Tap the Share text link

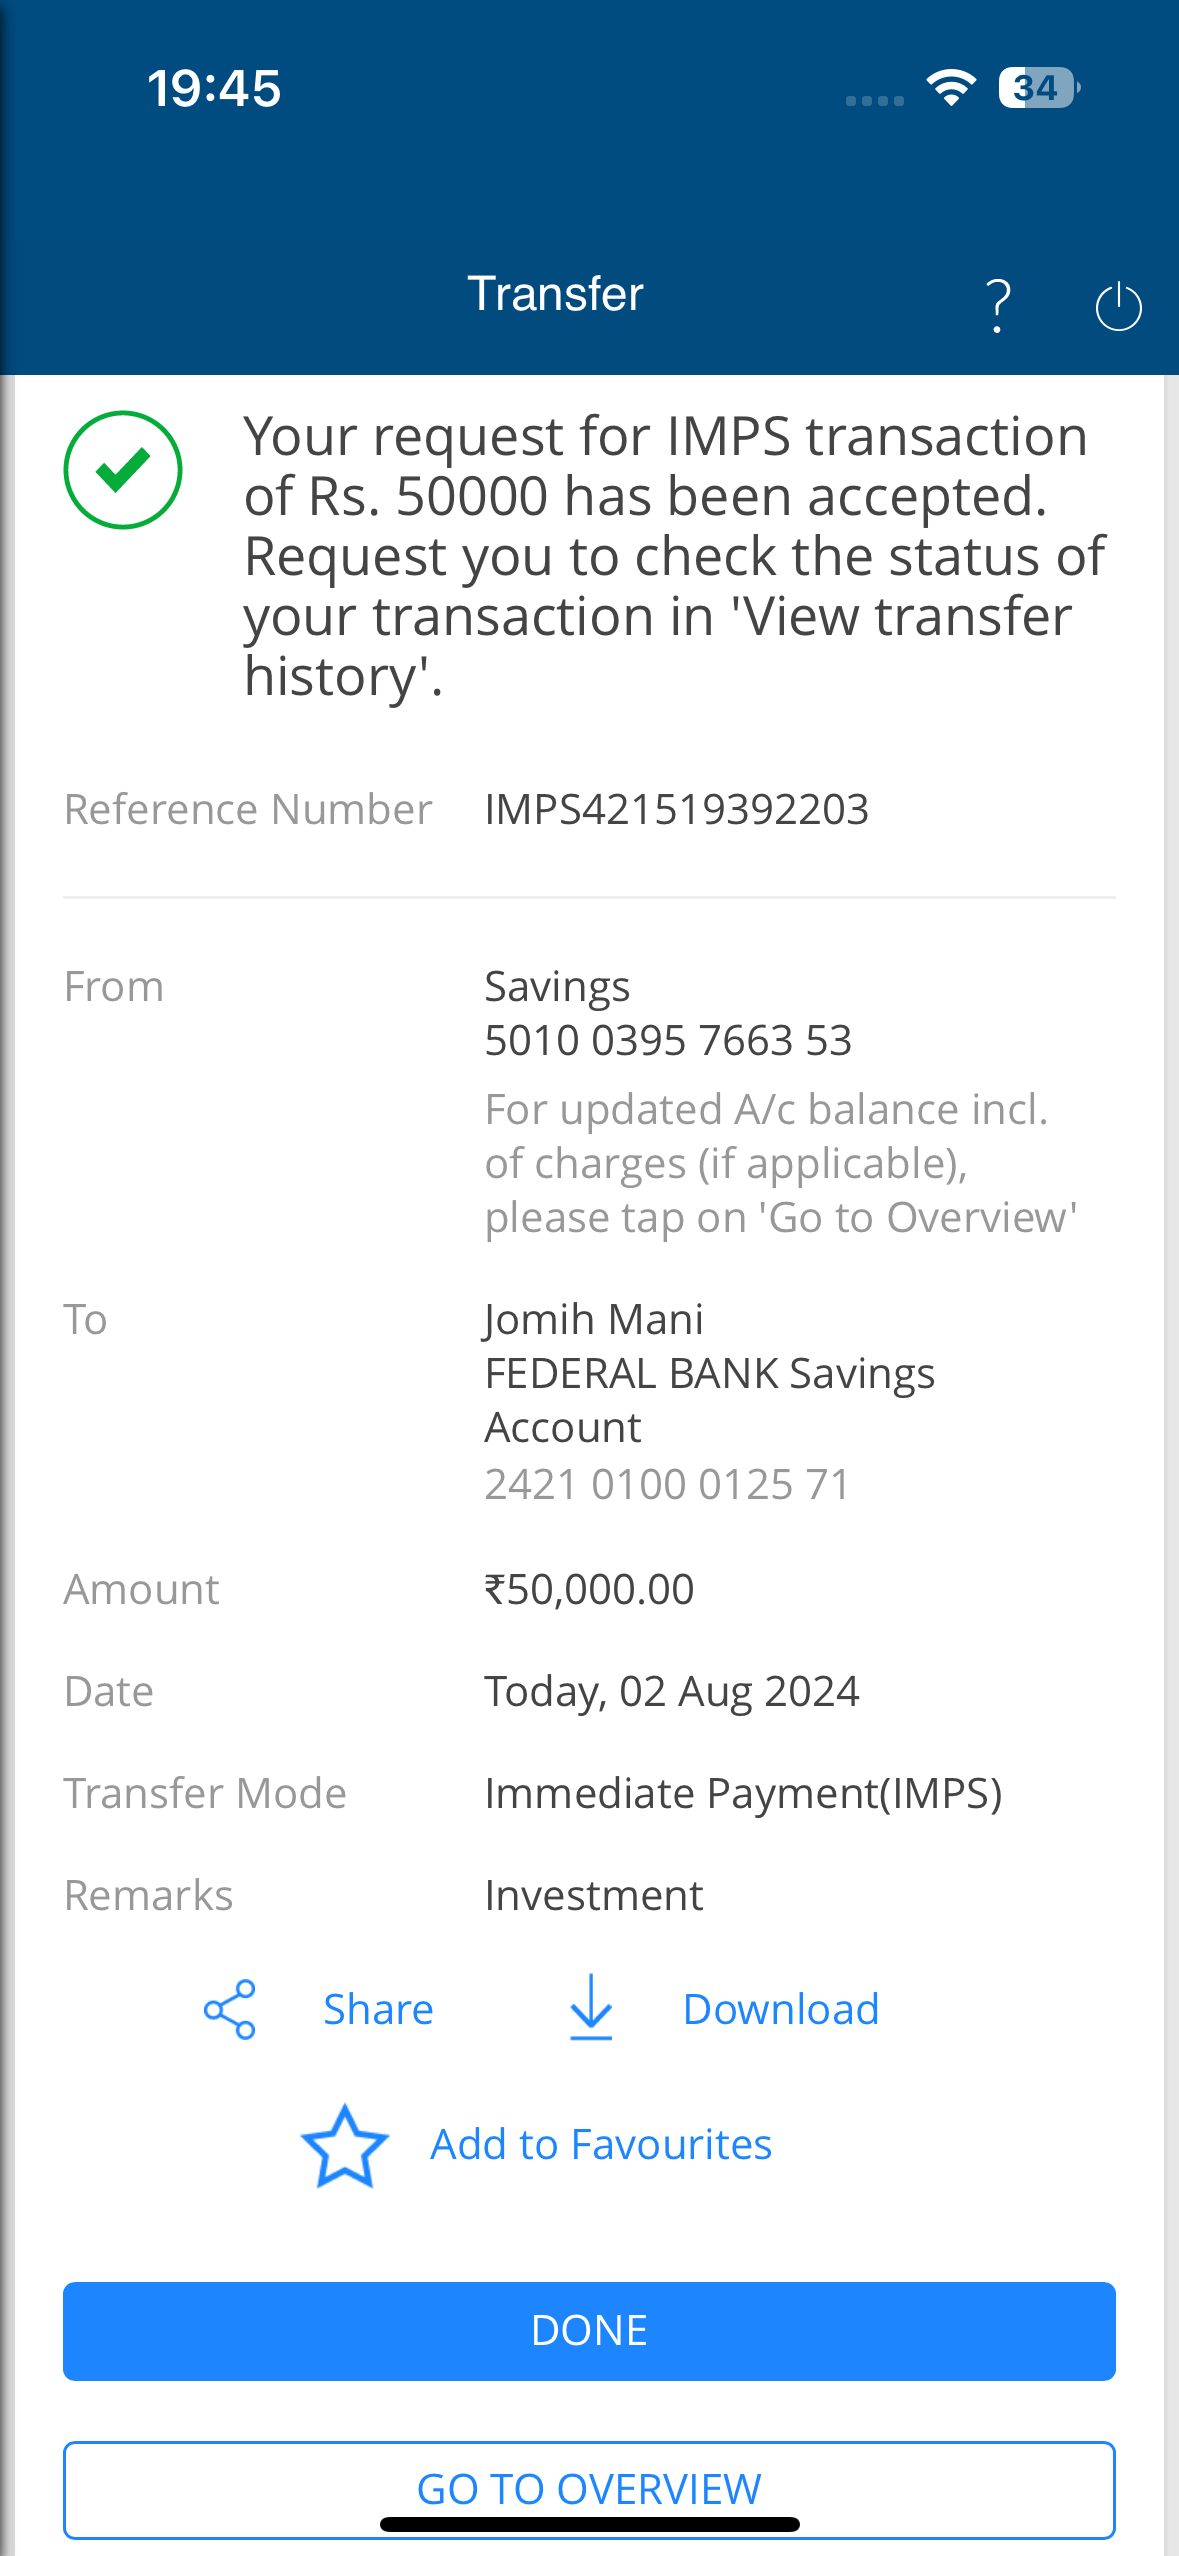pyautogui.click(x=378, y=2009)
